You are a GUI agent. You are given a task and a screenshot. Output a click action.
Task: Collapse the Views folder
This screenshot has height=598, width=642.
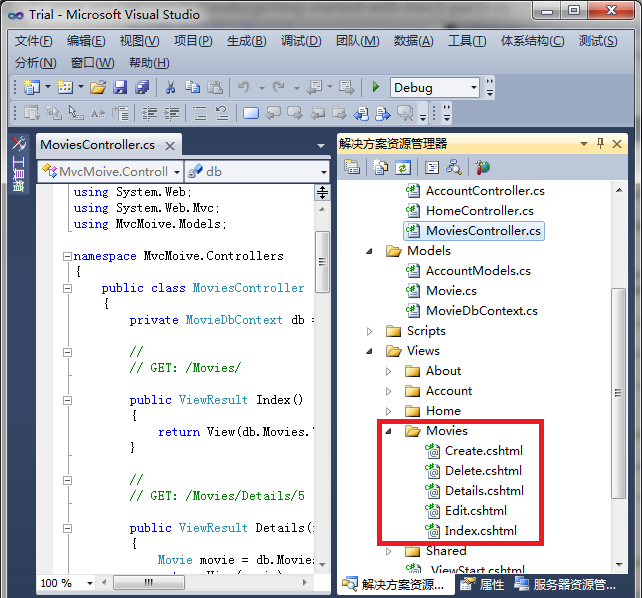pyautogui.click(x=369, y=351)
